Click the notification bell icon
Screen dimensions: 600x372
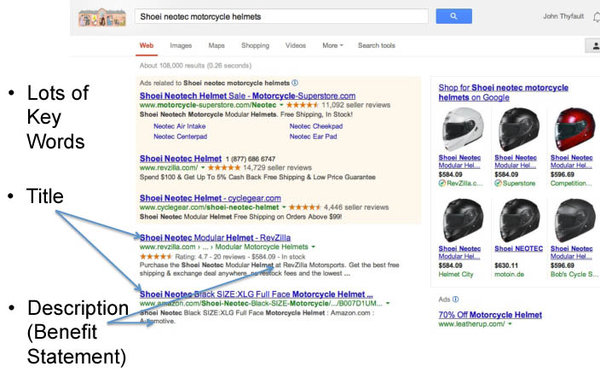click(x=597, y=17)
